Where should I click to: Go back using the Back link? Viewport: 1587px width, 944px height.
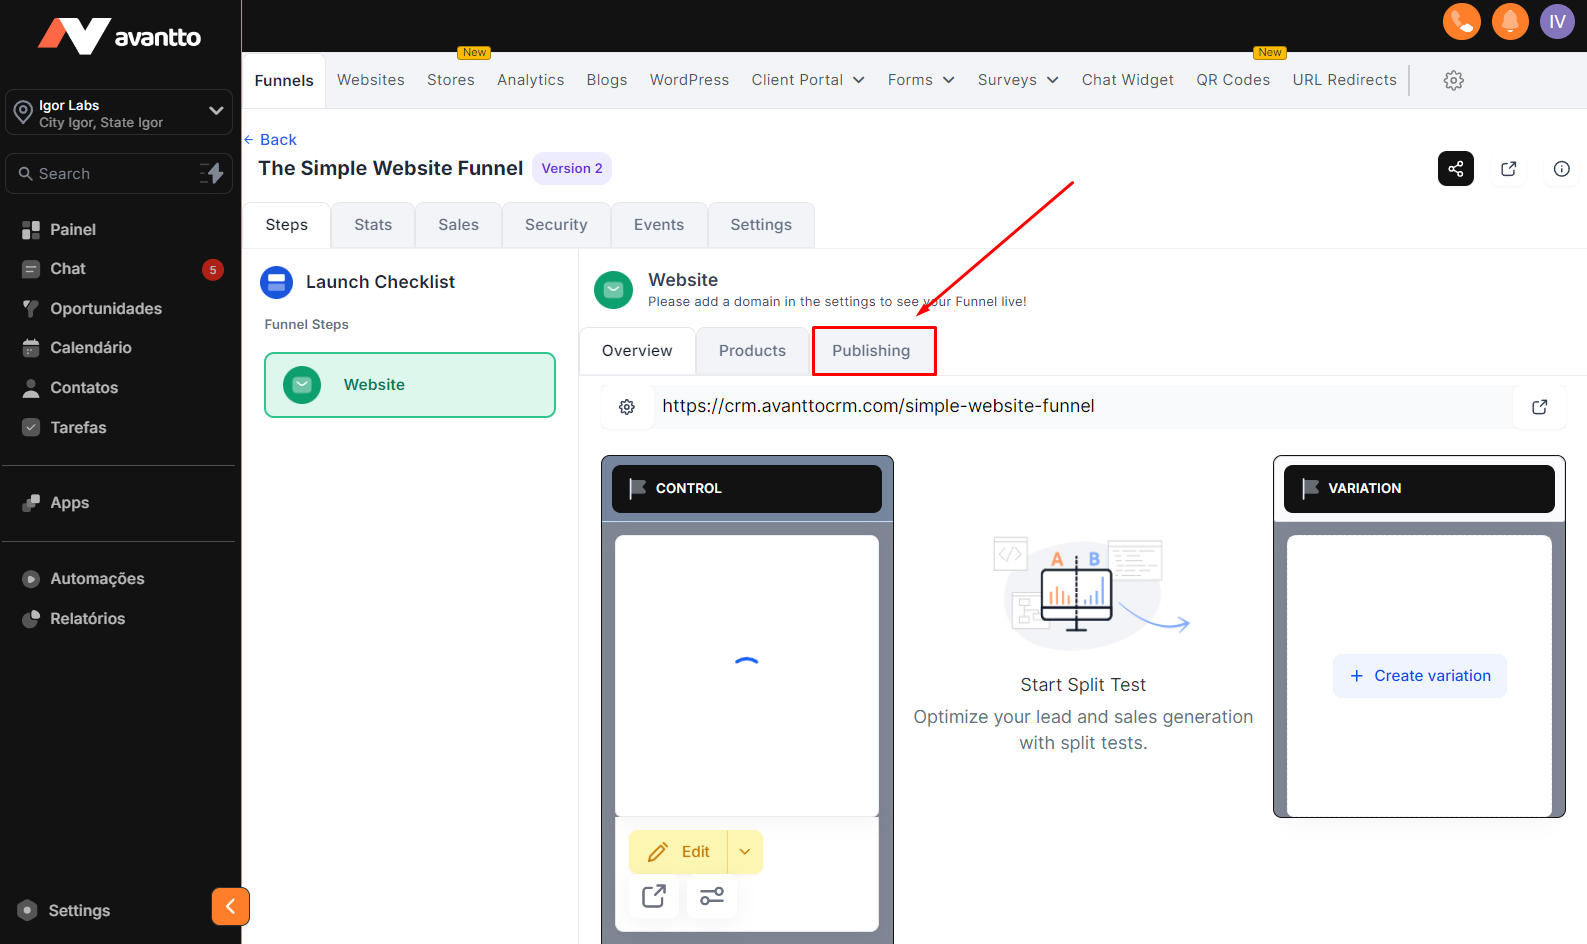coord(271,140)
